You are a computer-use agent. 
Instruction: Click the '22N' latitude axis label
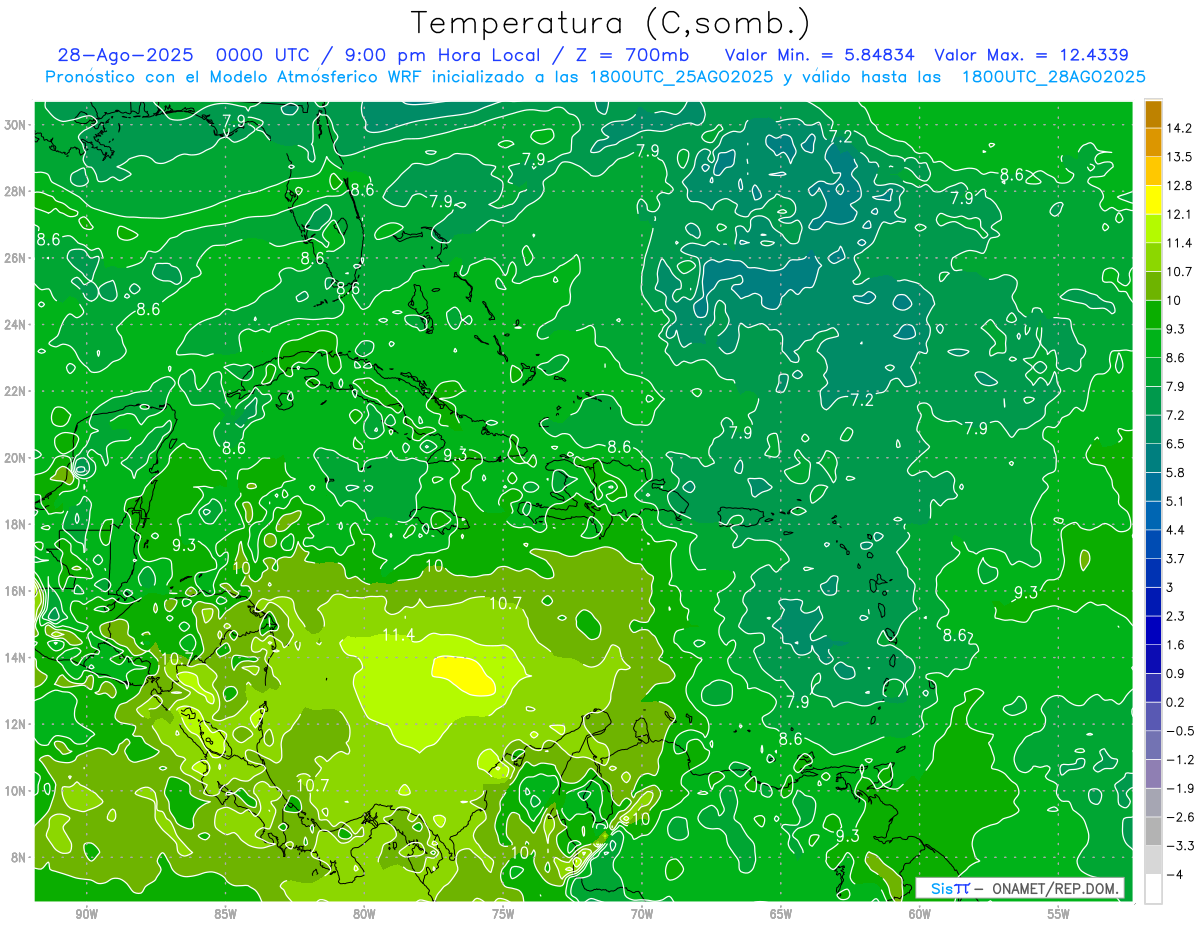click(16, 391)
